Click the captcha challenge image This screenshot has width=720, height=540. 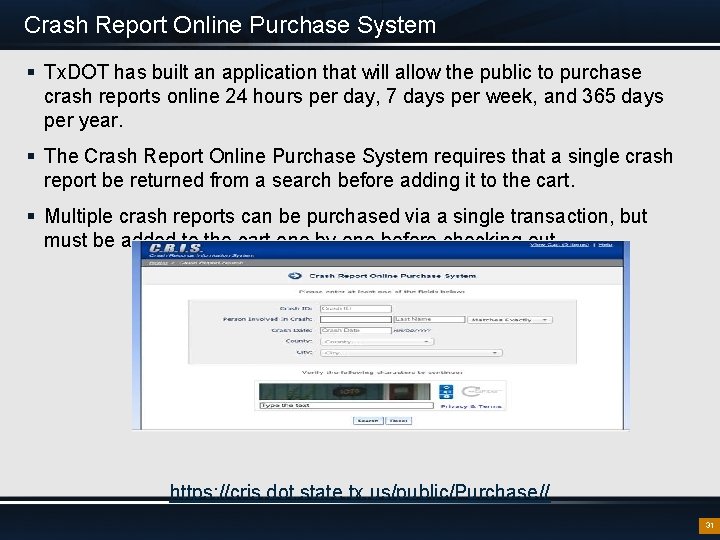tap(345, 392)
